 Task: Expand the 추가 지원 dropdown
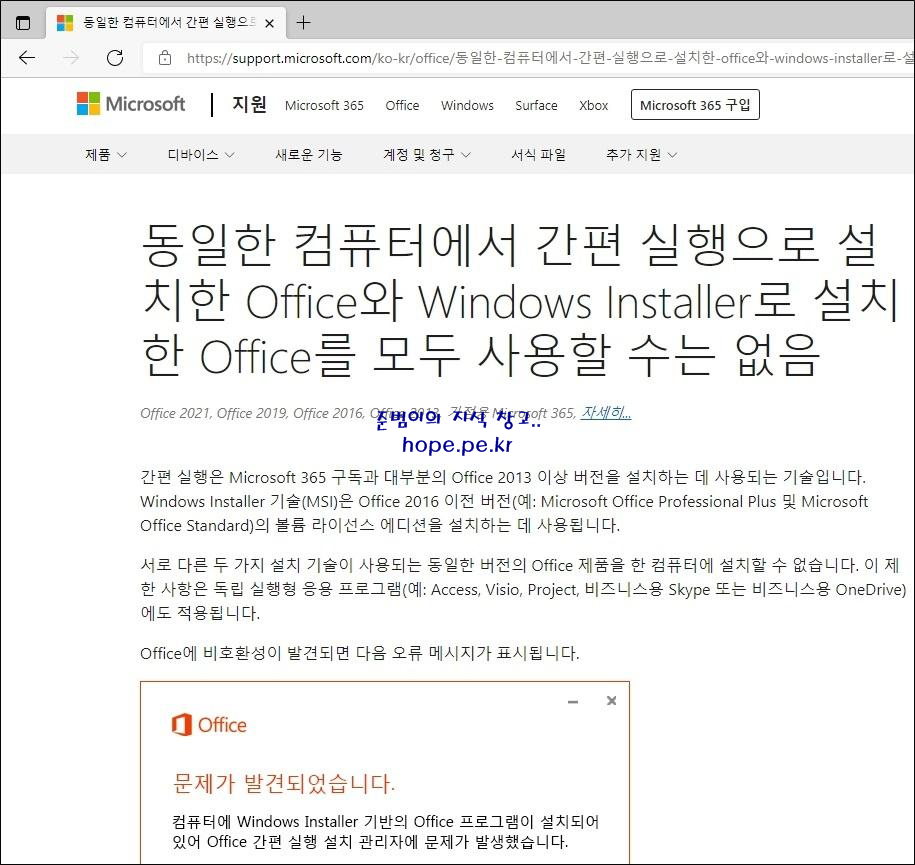(641, 155)
